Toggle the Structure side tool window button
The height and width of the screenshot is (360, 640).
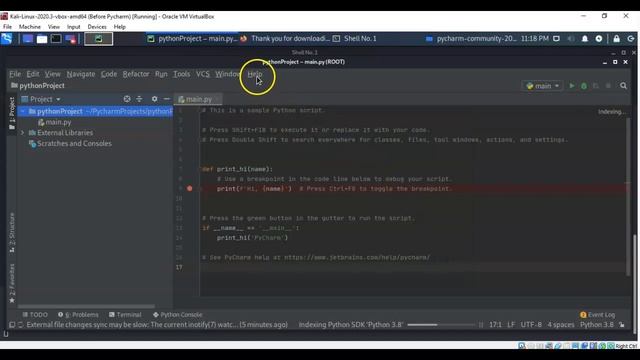pyautogui.click(x=12, y=233)
